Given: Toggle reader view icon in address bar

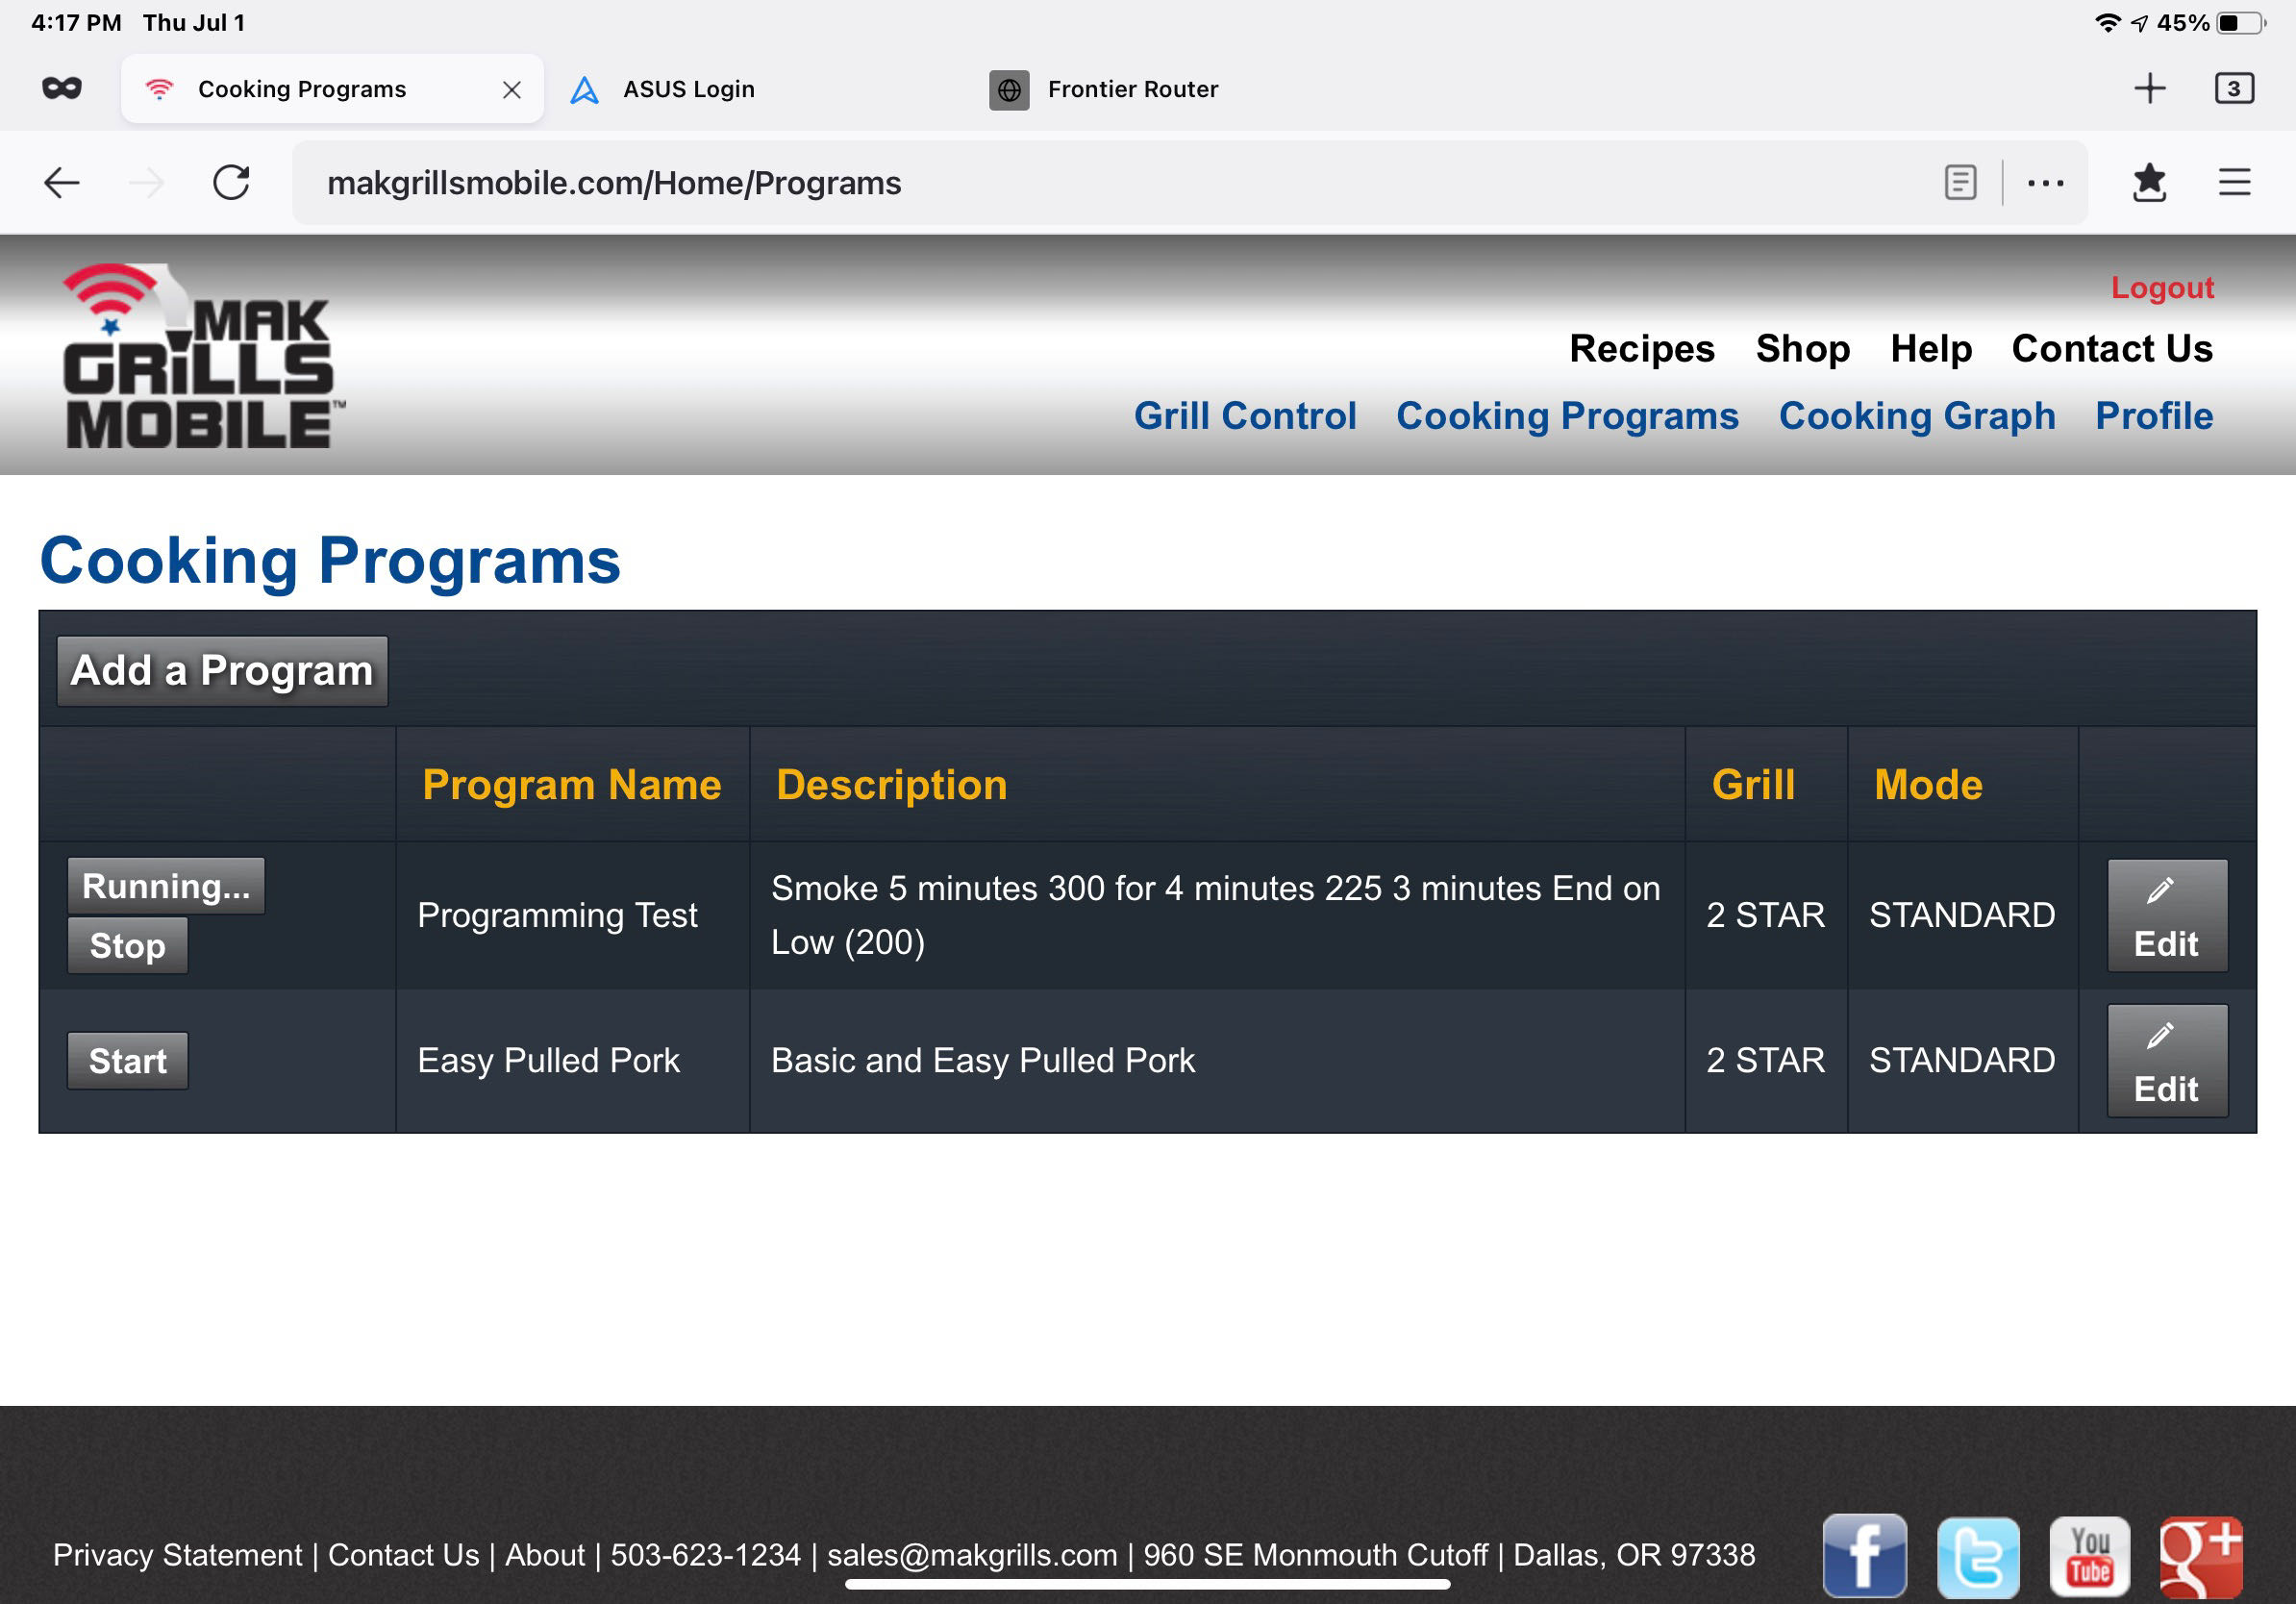Looking at the screenshot, I should [1960, 183].
